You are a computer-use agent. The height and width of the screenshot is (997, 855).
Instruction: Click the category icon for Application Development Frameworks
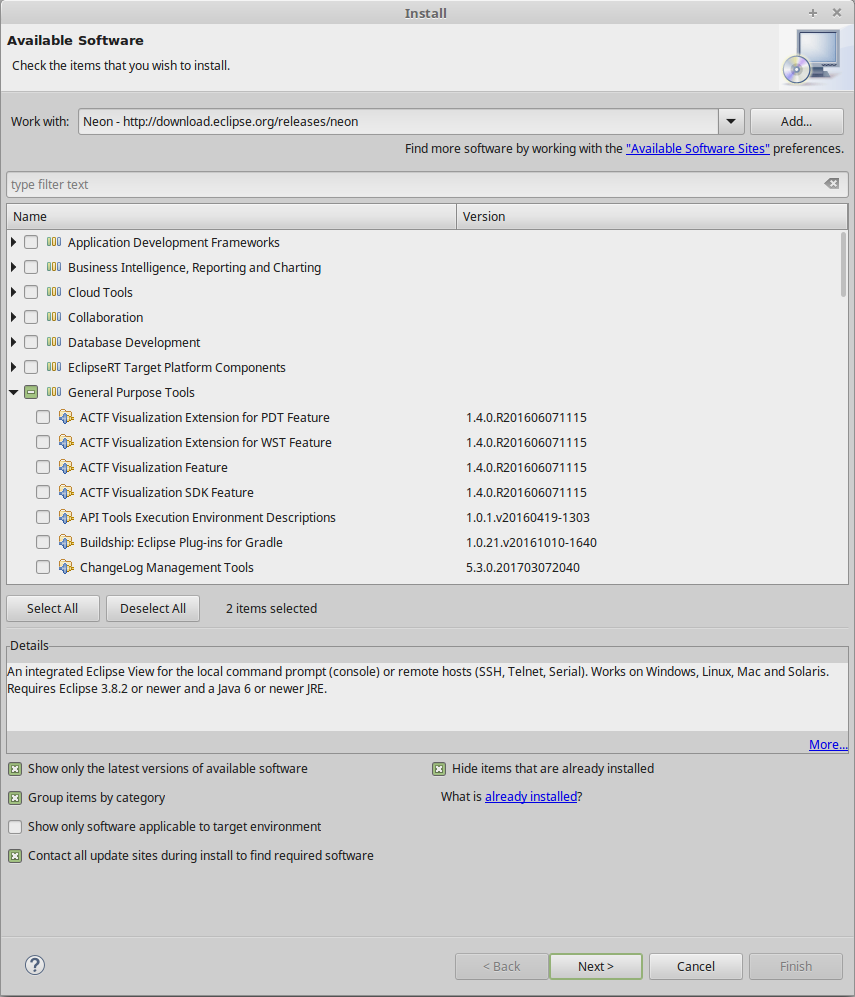tap(54, 242)
